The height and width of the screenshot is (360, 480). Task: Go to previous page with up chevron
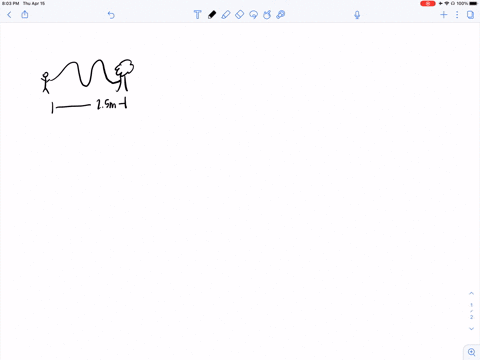(x=471, y=293)
